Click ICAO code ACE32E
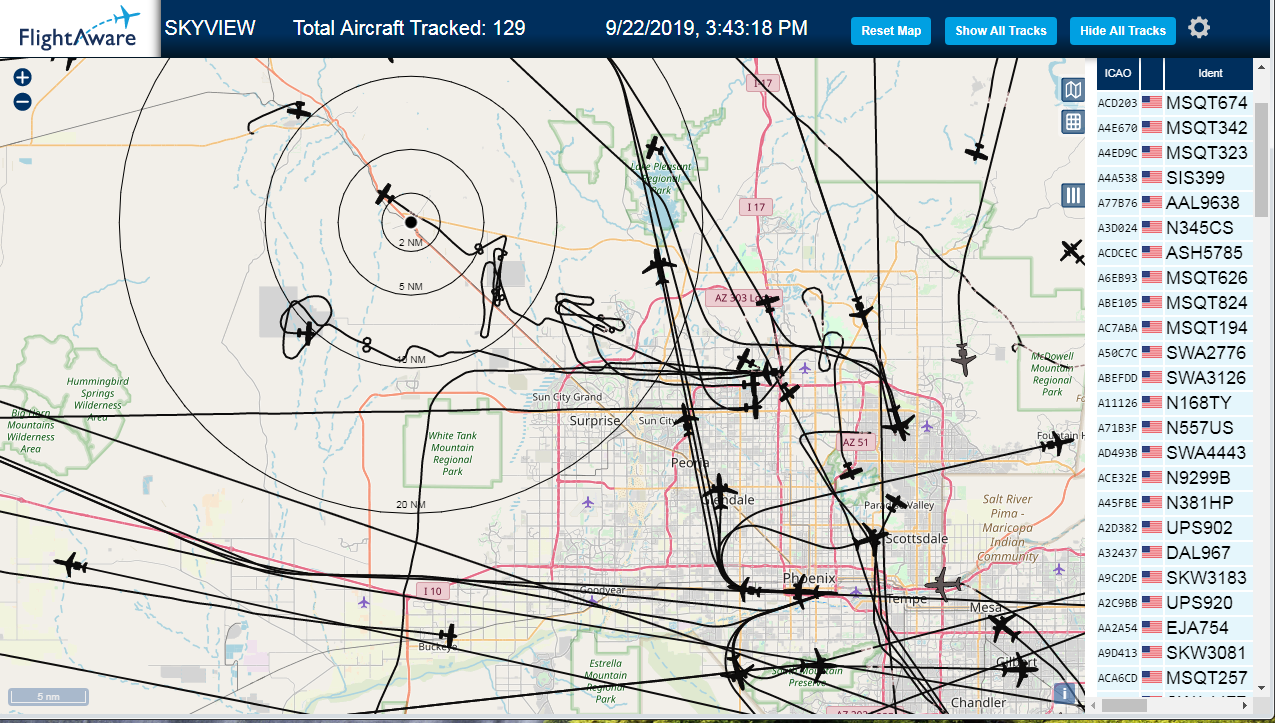This screenshot has width=1275, height=723. [1118, 478]
